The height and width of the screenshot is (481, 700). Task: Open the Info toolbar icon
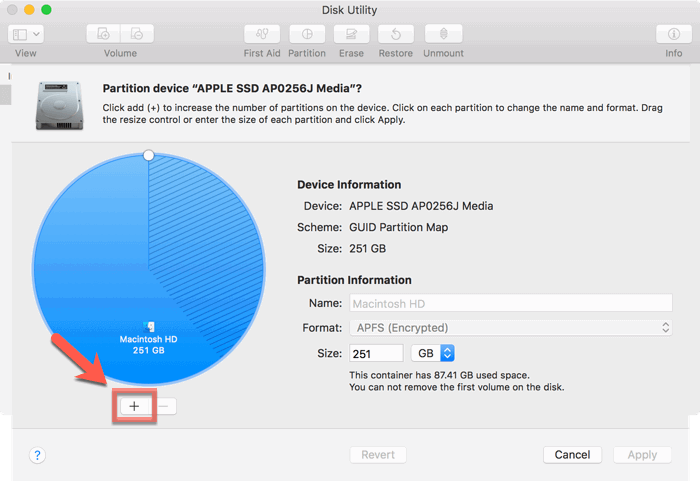point(674,34)
